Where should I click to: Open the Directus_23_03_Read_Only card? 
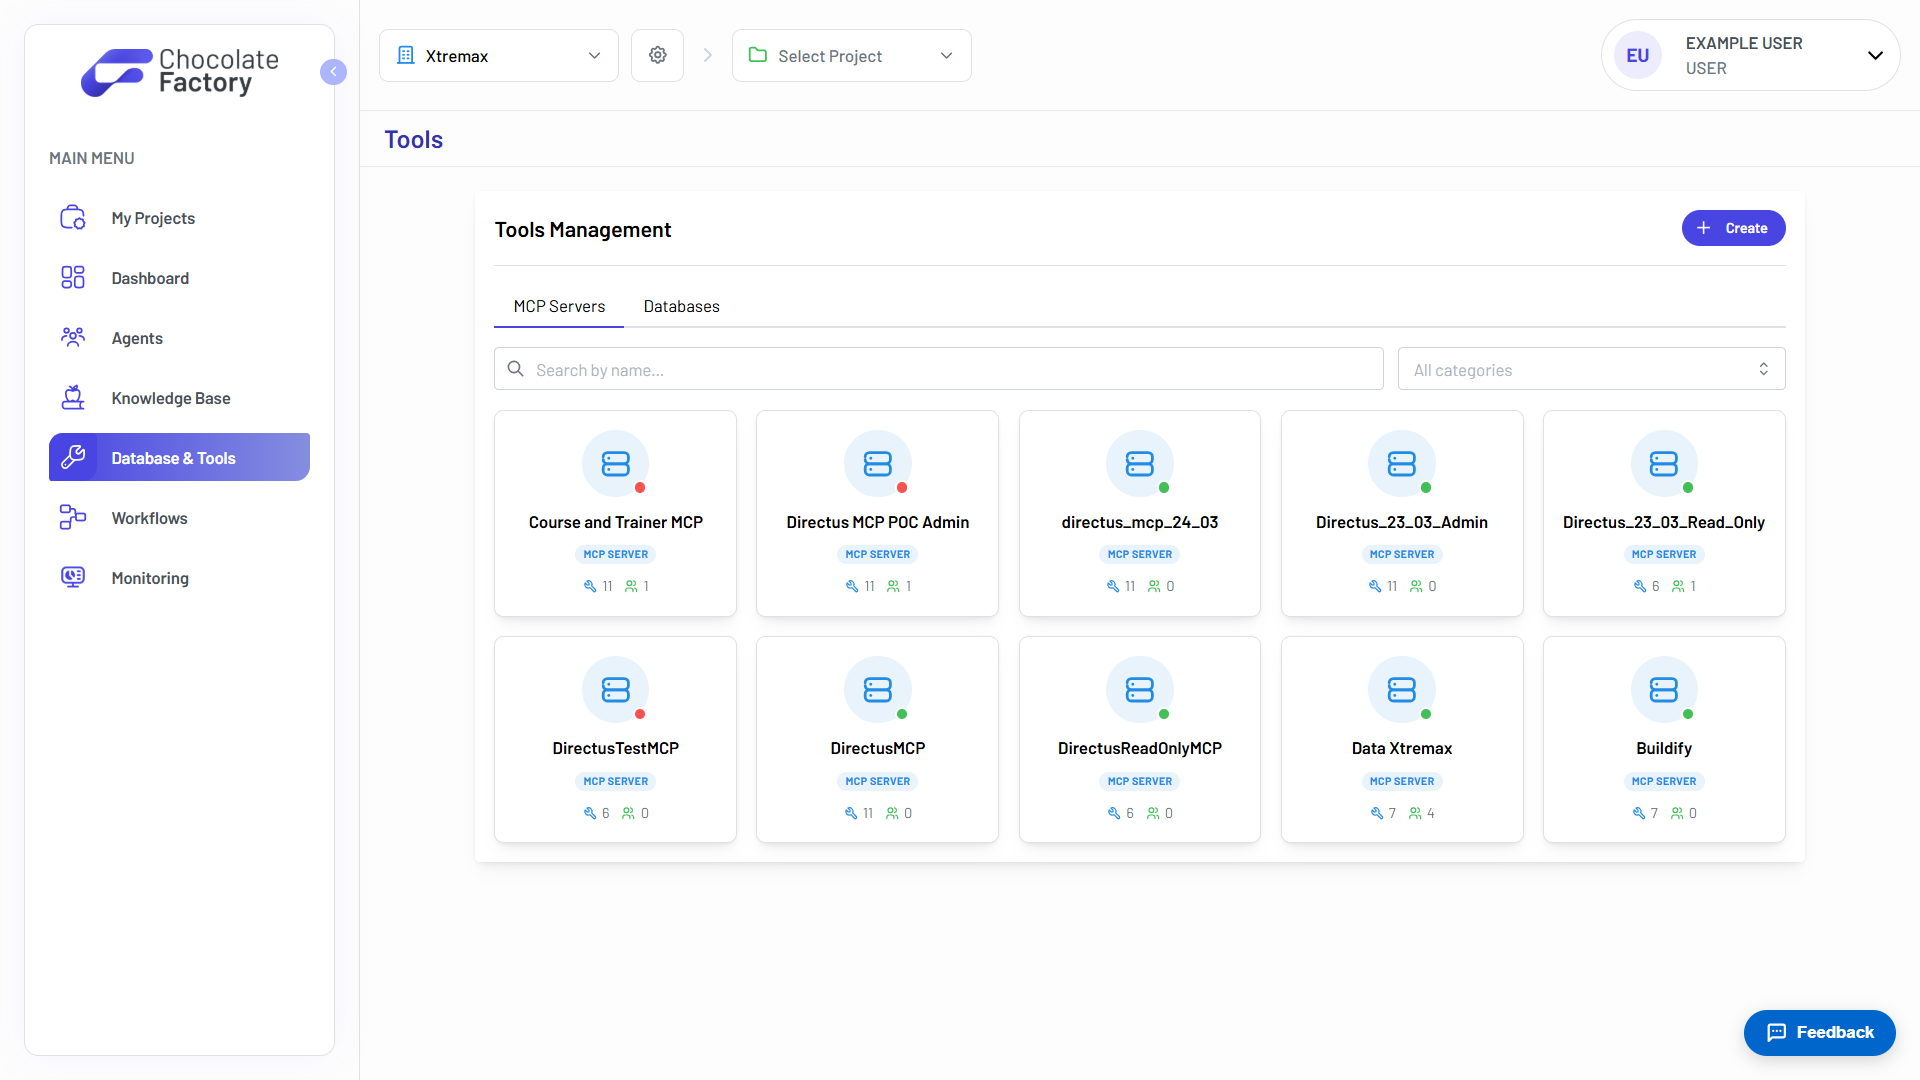[x=1664, y=513]
